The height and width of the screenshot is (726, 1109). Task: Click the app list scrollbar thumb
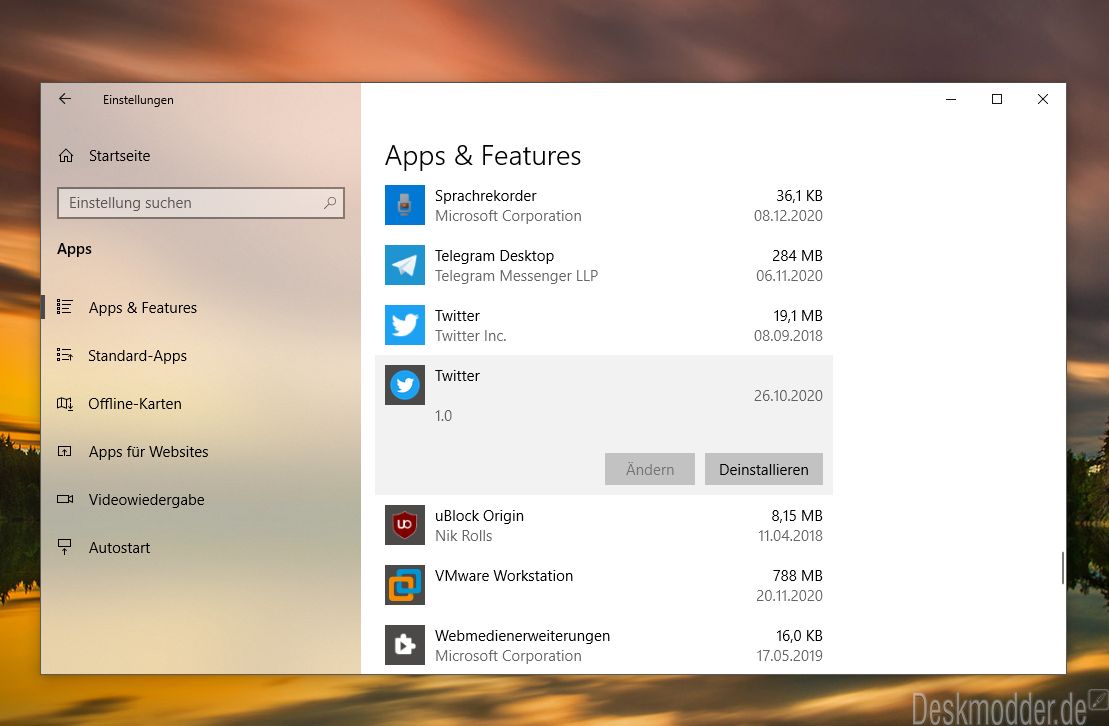click(x=1062, y=568)
